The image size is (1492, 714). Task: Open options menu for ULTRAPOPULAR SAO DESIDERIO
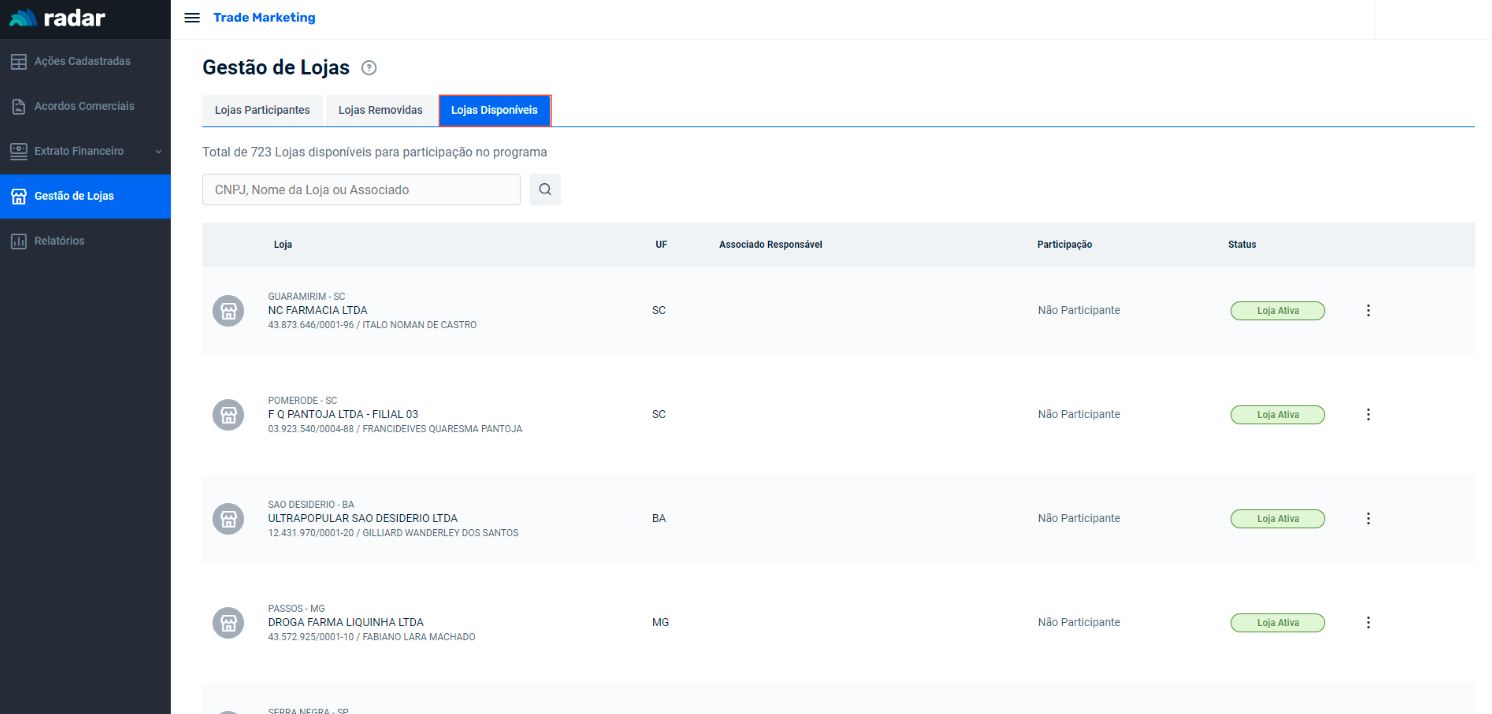tap(1368, 519)
